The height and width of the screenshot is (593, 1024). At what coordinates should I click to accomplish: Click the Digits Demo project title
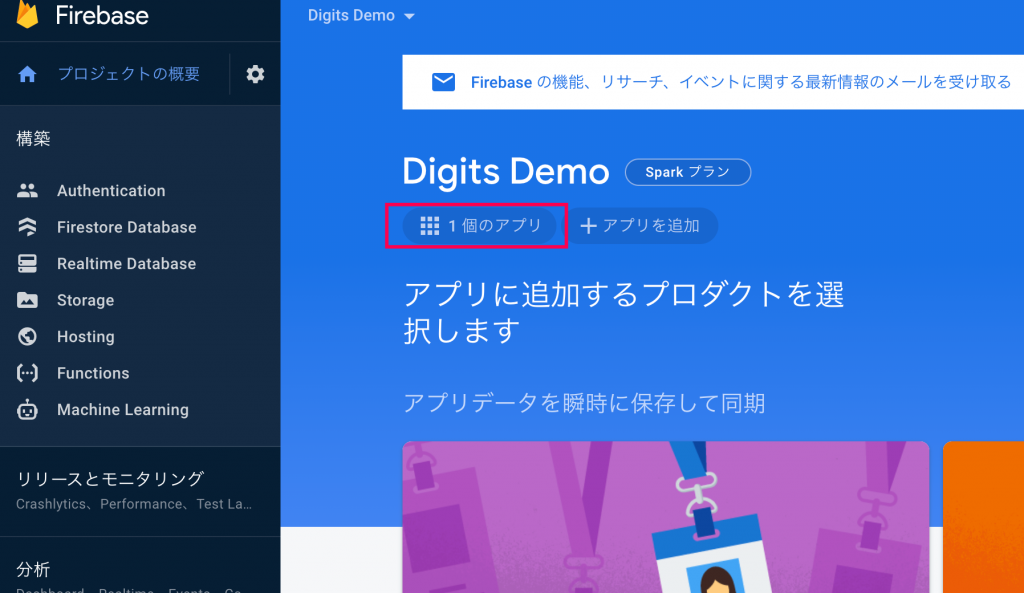tap(505, 172)
